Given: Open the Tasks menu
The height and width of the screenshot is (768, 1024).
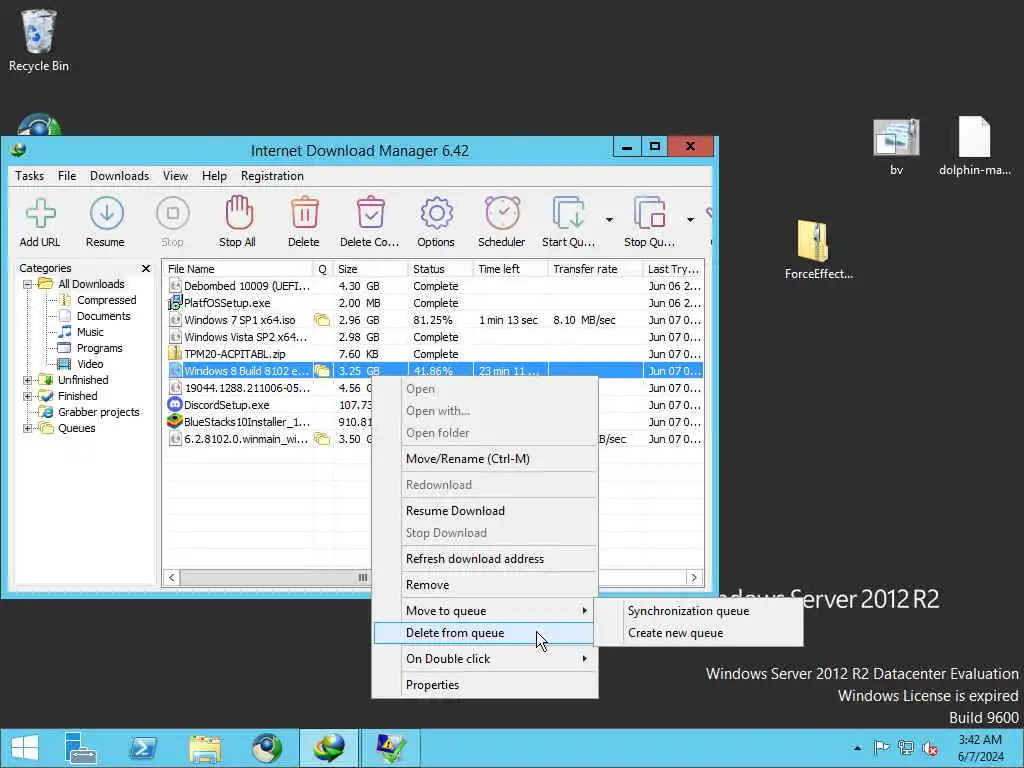Looking at the screenshot, I should click(29, 176).
